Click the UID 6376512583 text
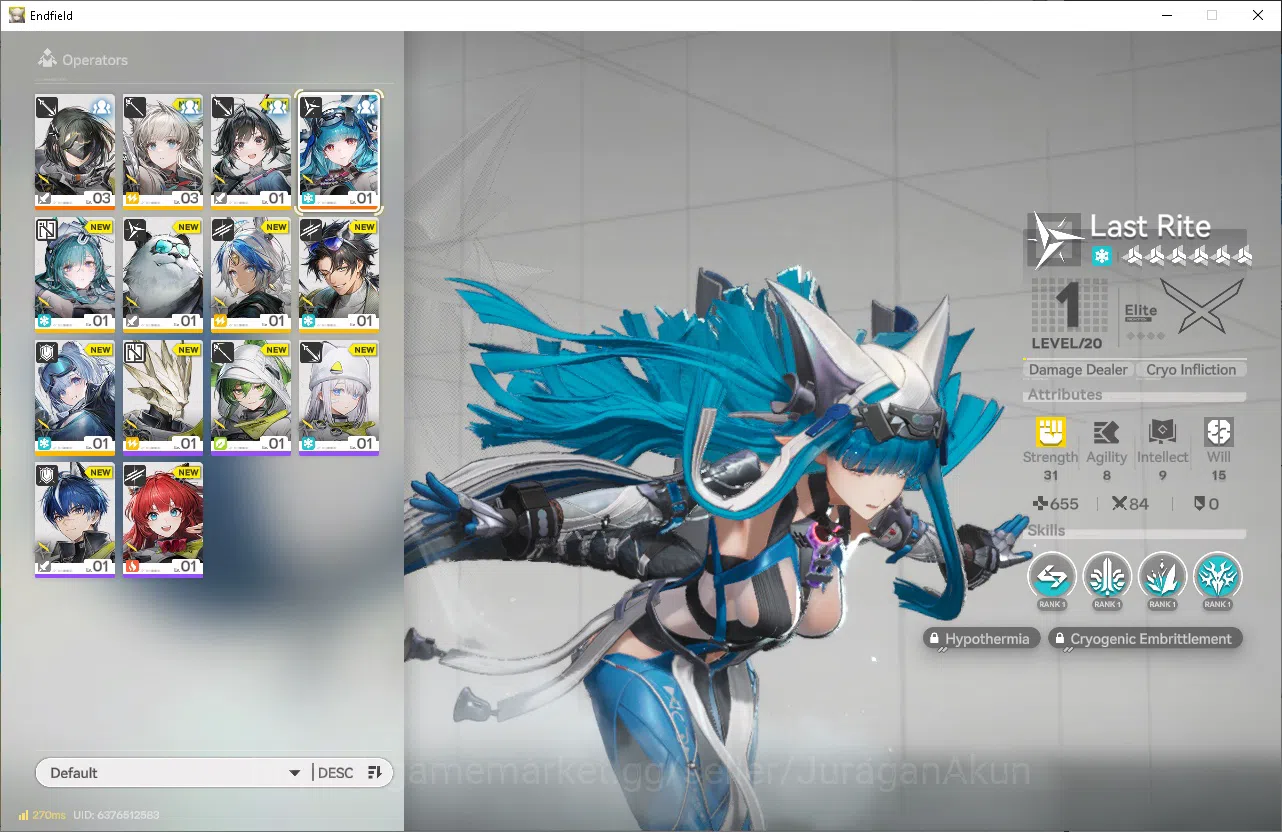Viewport: 1282px width, 832px height. click(115, 815)
